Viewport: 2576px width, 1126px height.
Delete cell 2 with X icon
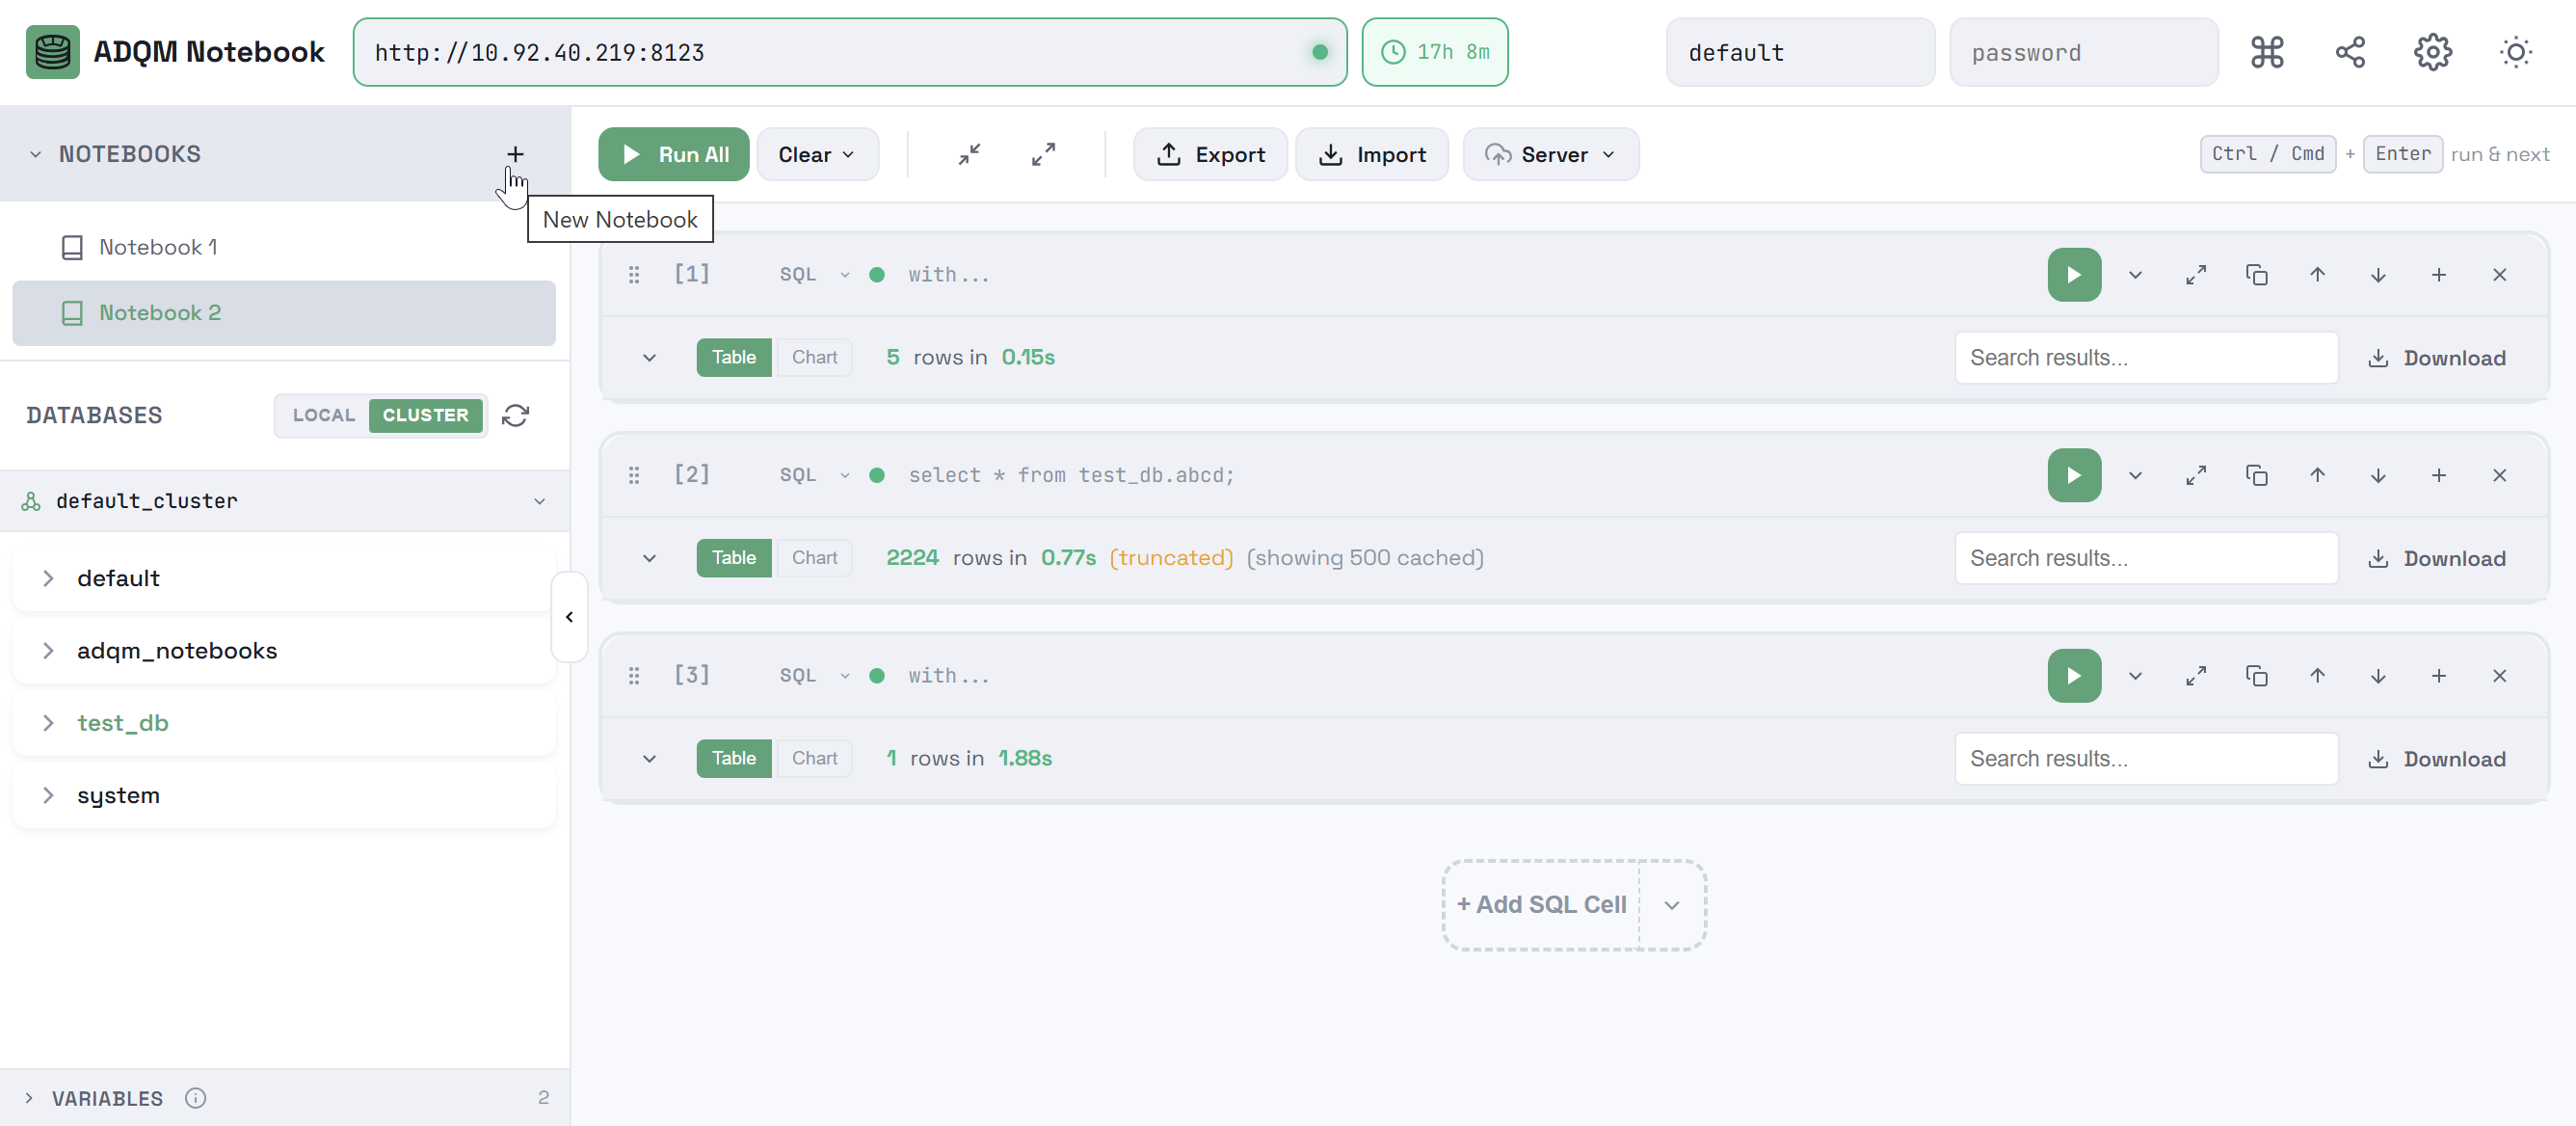tap(2498, 475)
